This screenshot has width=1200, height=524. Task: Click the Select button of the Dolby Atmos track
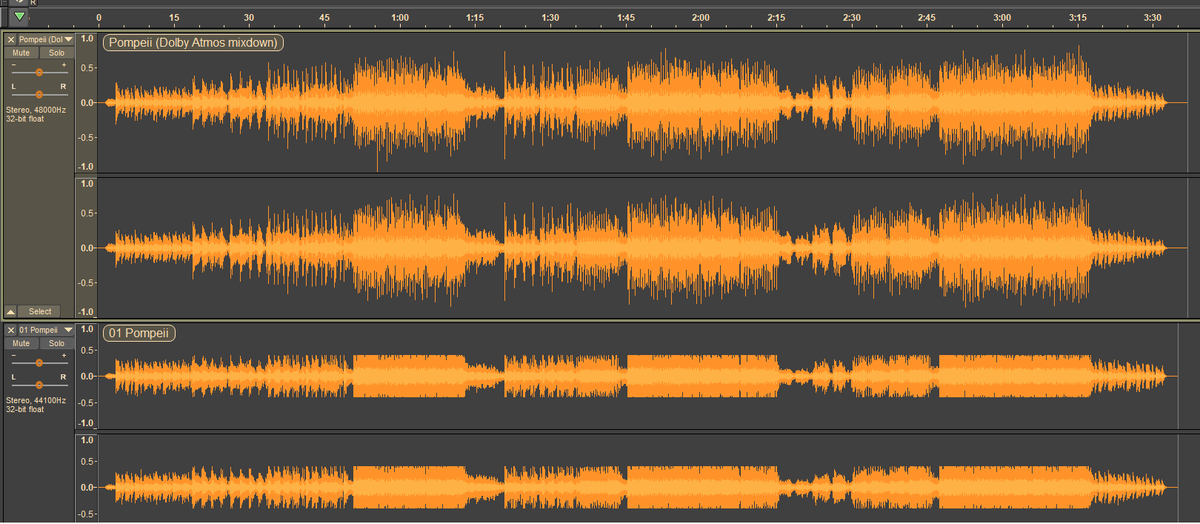(x=40, y=311)
